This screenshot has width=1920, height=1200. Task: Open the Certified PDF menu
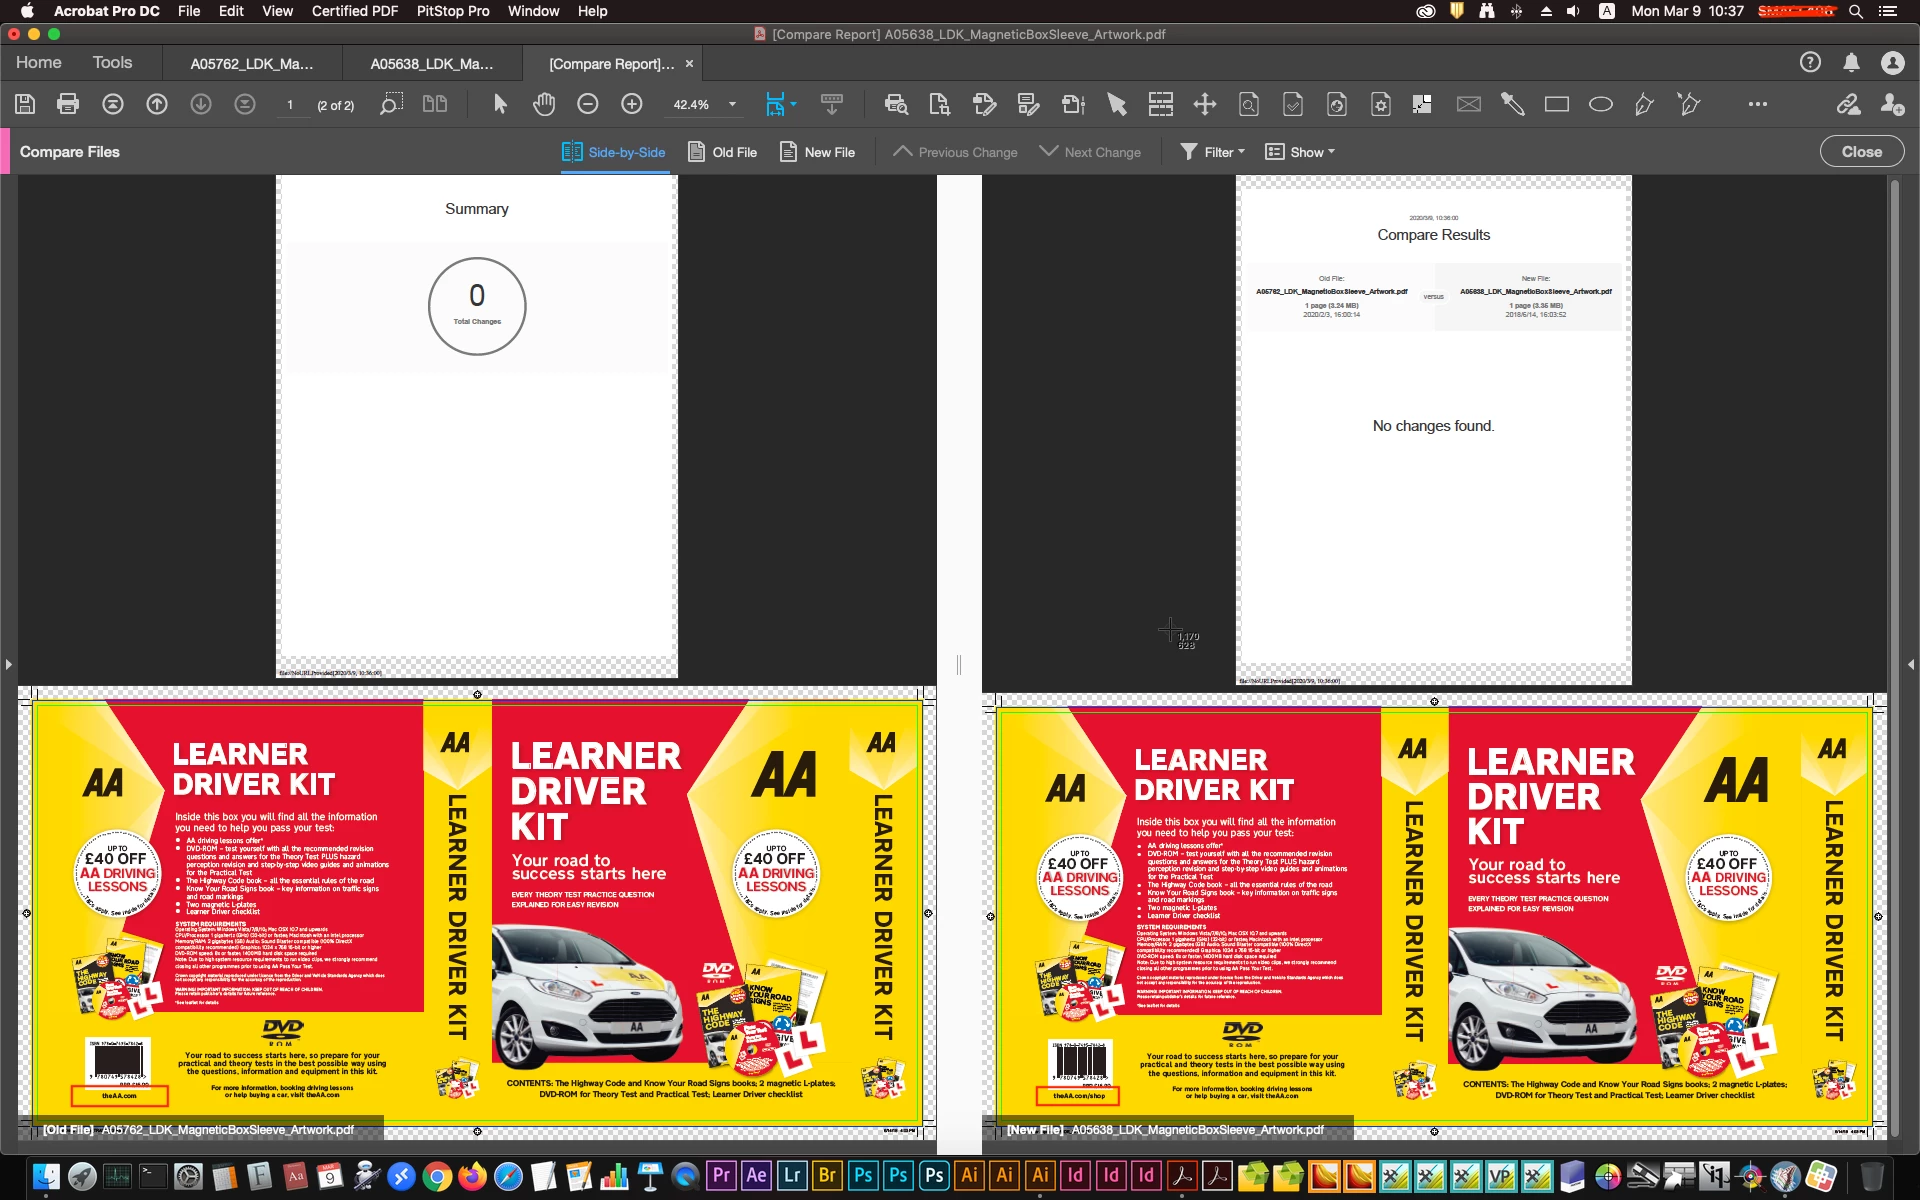(354, 11)
